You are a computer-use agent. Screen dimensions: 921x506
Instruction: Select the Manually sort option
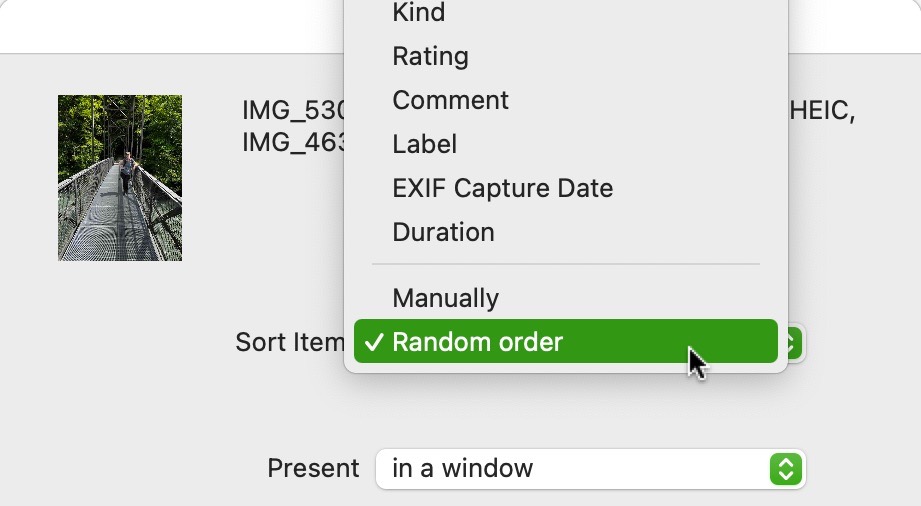pyautogui.click(x=445, y=298)
